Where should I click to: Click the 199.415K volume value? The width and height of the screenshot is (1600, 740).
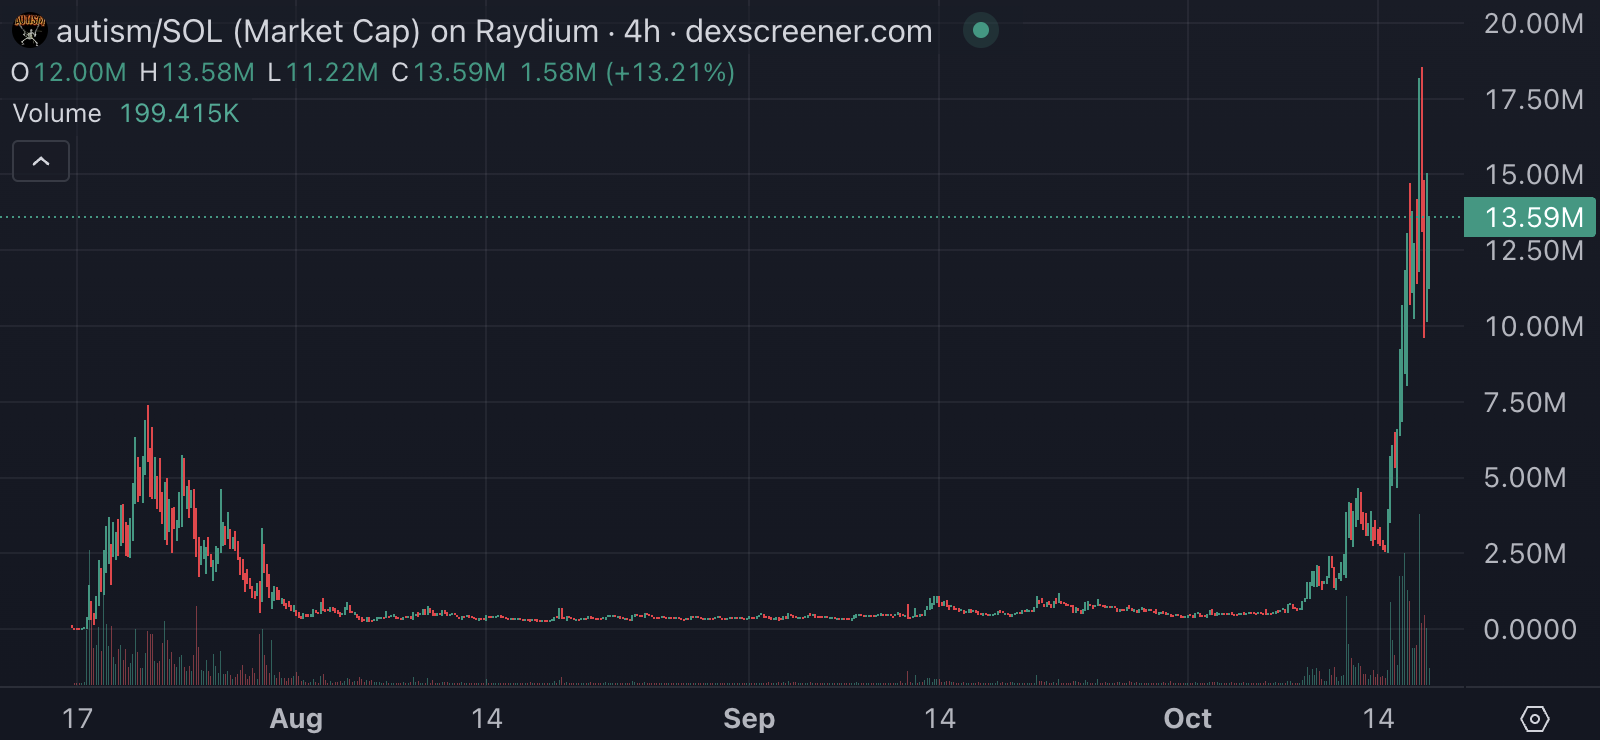[x=180, y=114]
